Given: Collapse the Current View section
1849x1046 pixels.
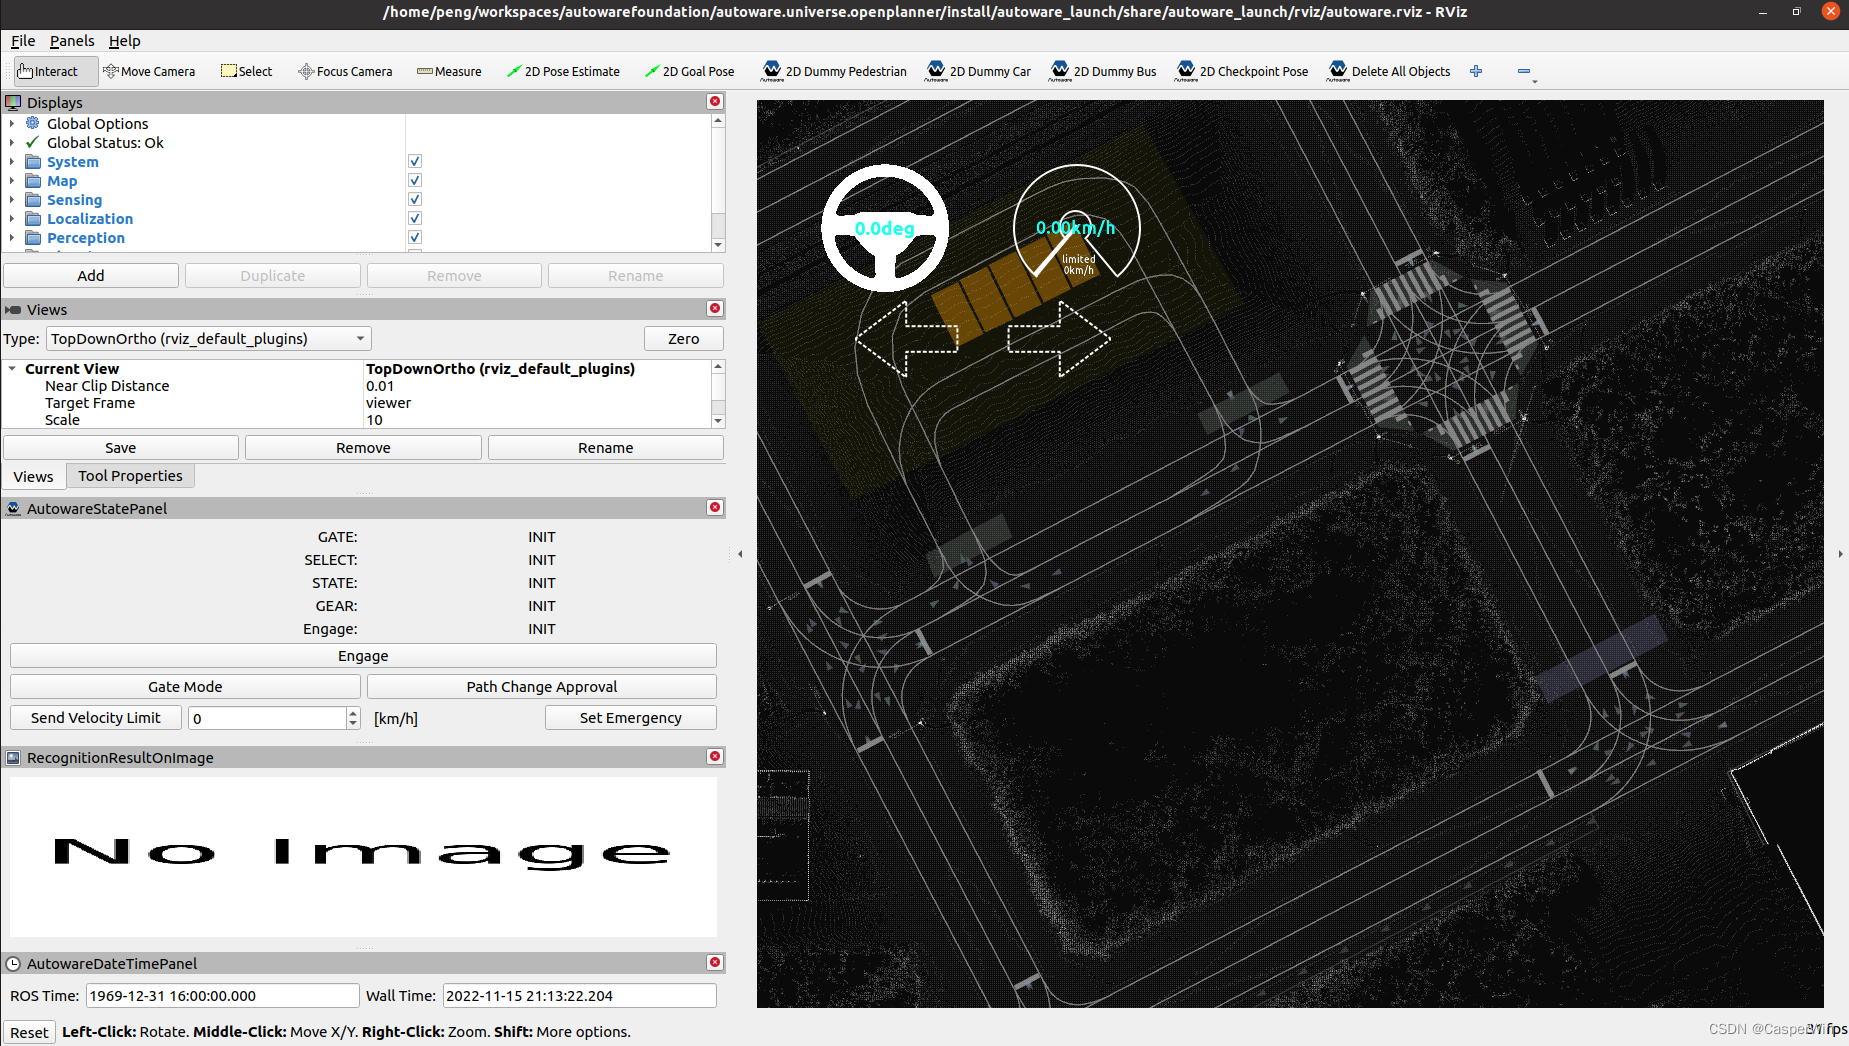Looking at the screenshot, I should click(11, 368).
